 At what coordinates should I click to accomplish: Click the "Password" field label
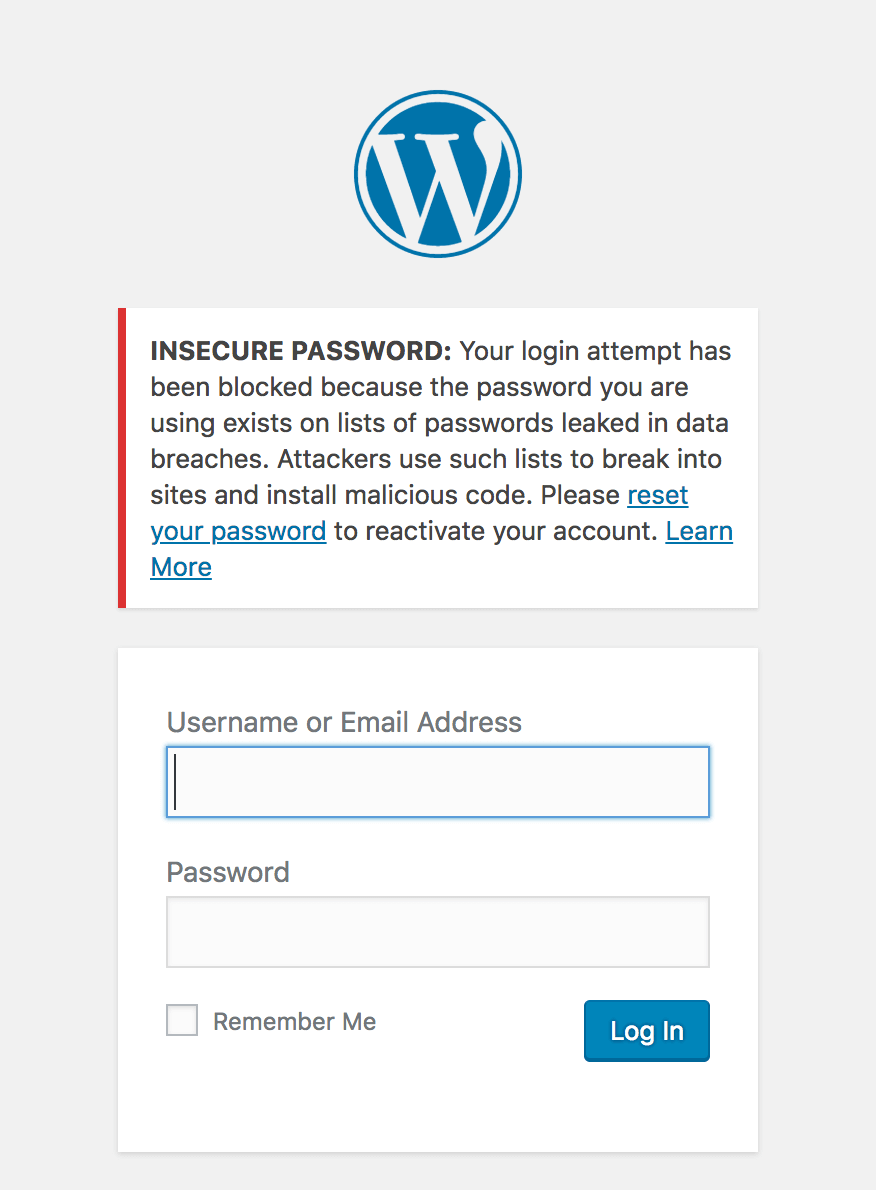228,872
